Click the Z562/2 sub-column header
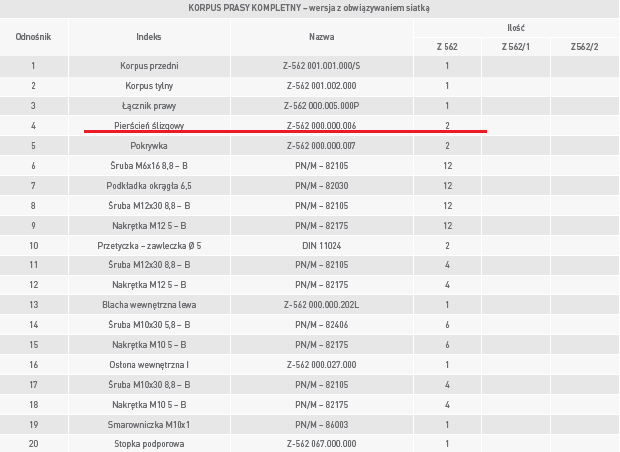The image size is (620, 452). 584,47
